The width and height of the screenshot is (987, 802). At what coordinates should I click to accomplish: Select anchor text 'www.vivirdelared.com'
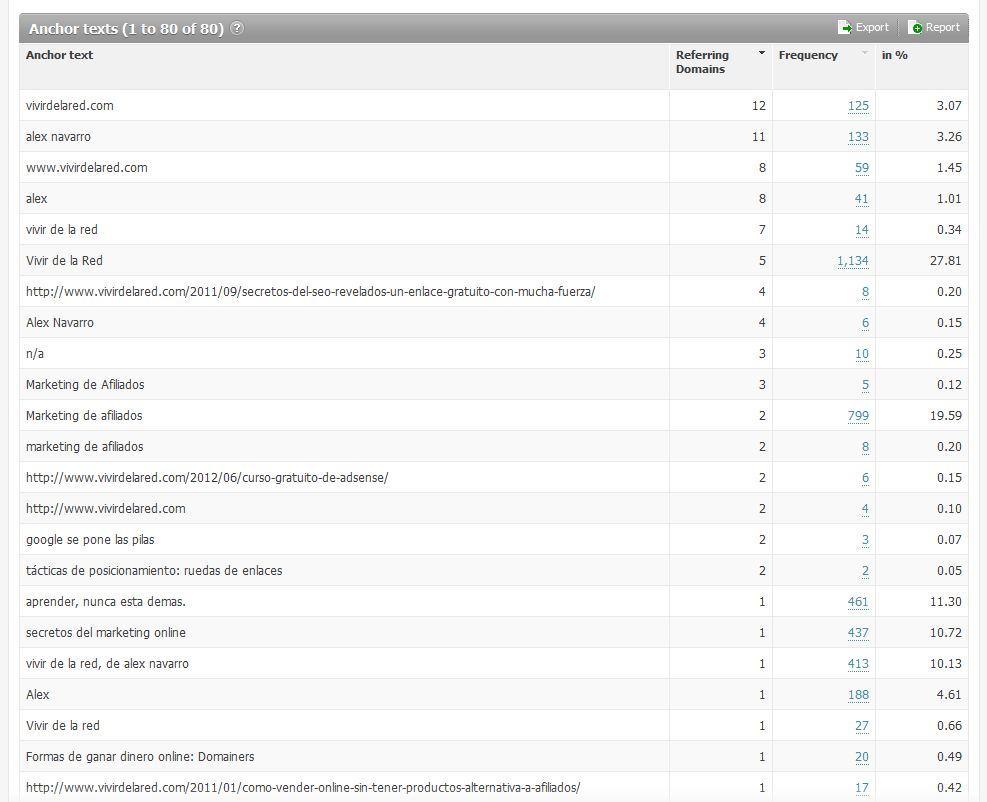point(87,167)
